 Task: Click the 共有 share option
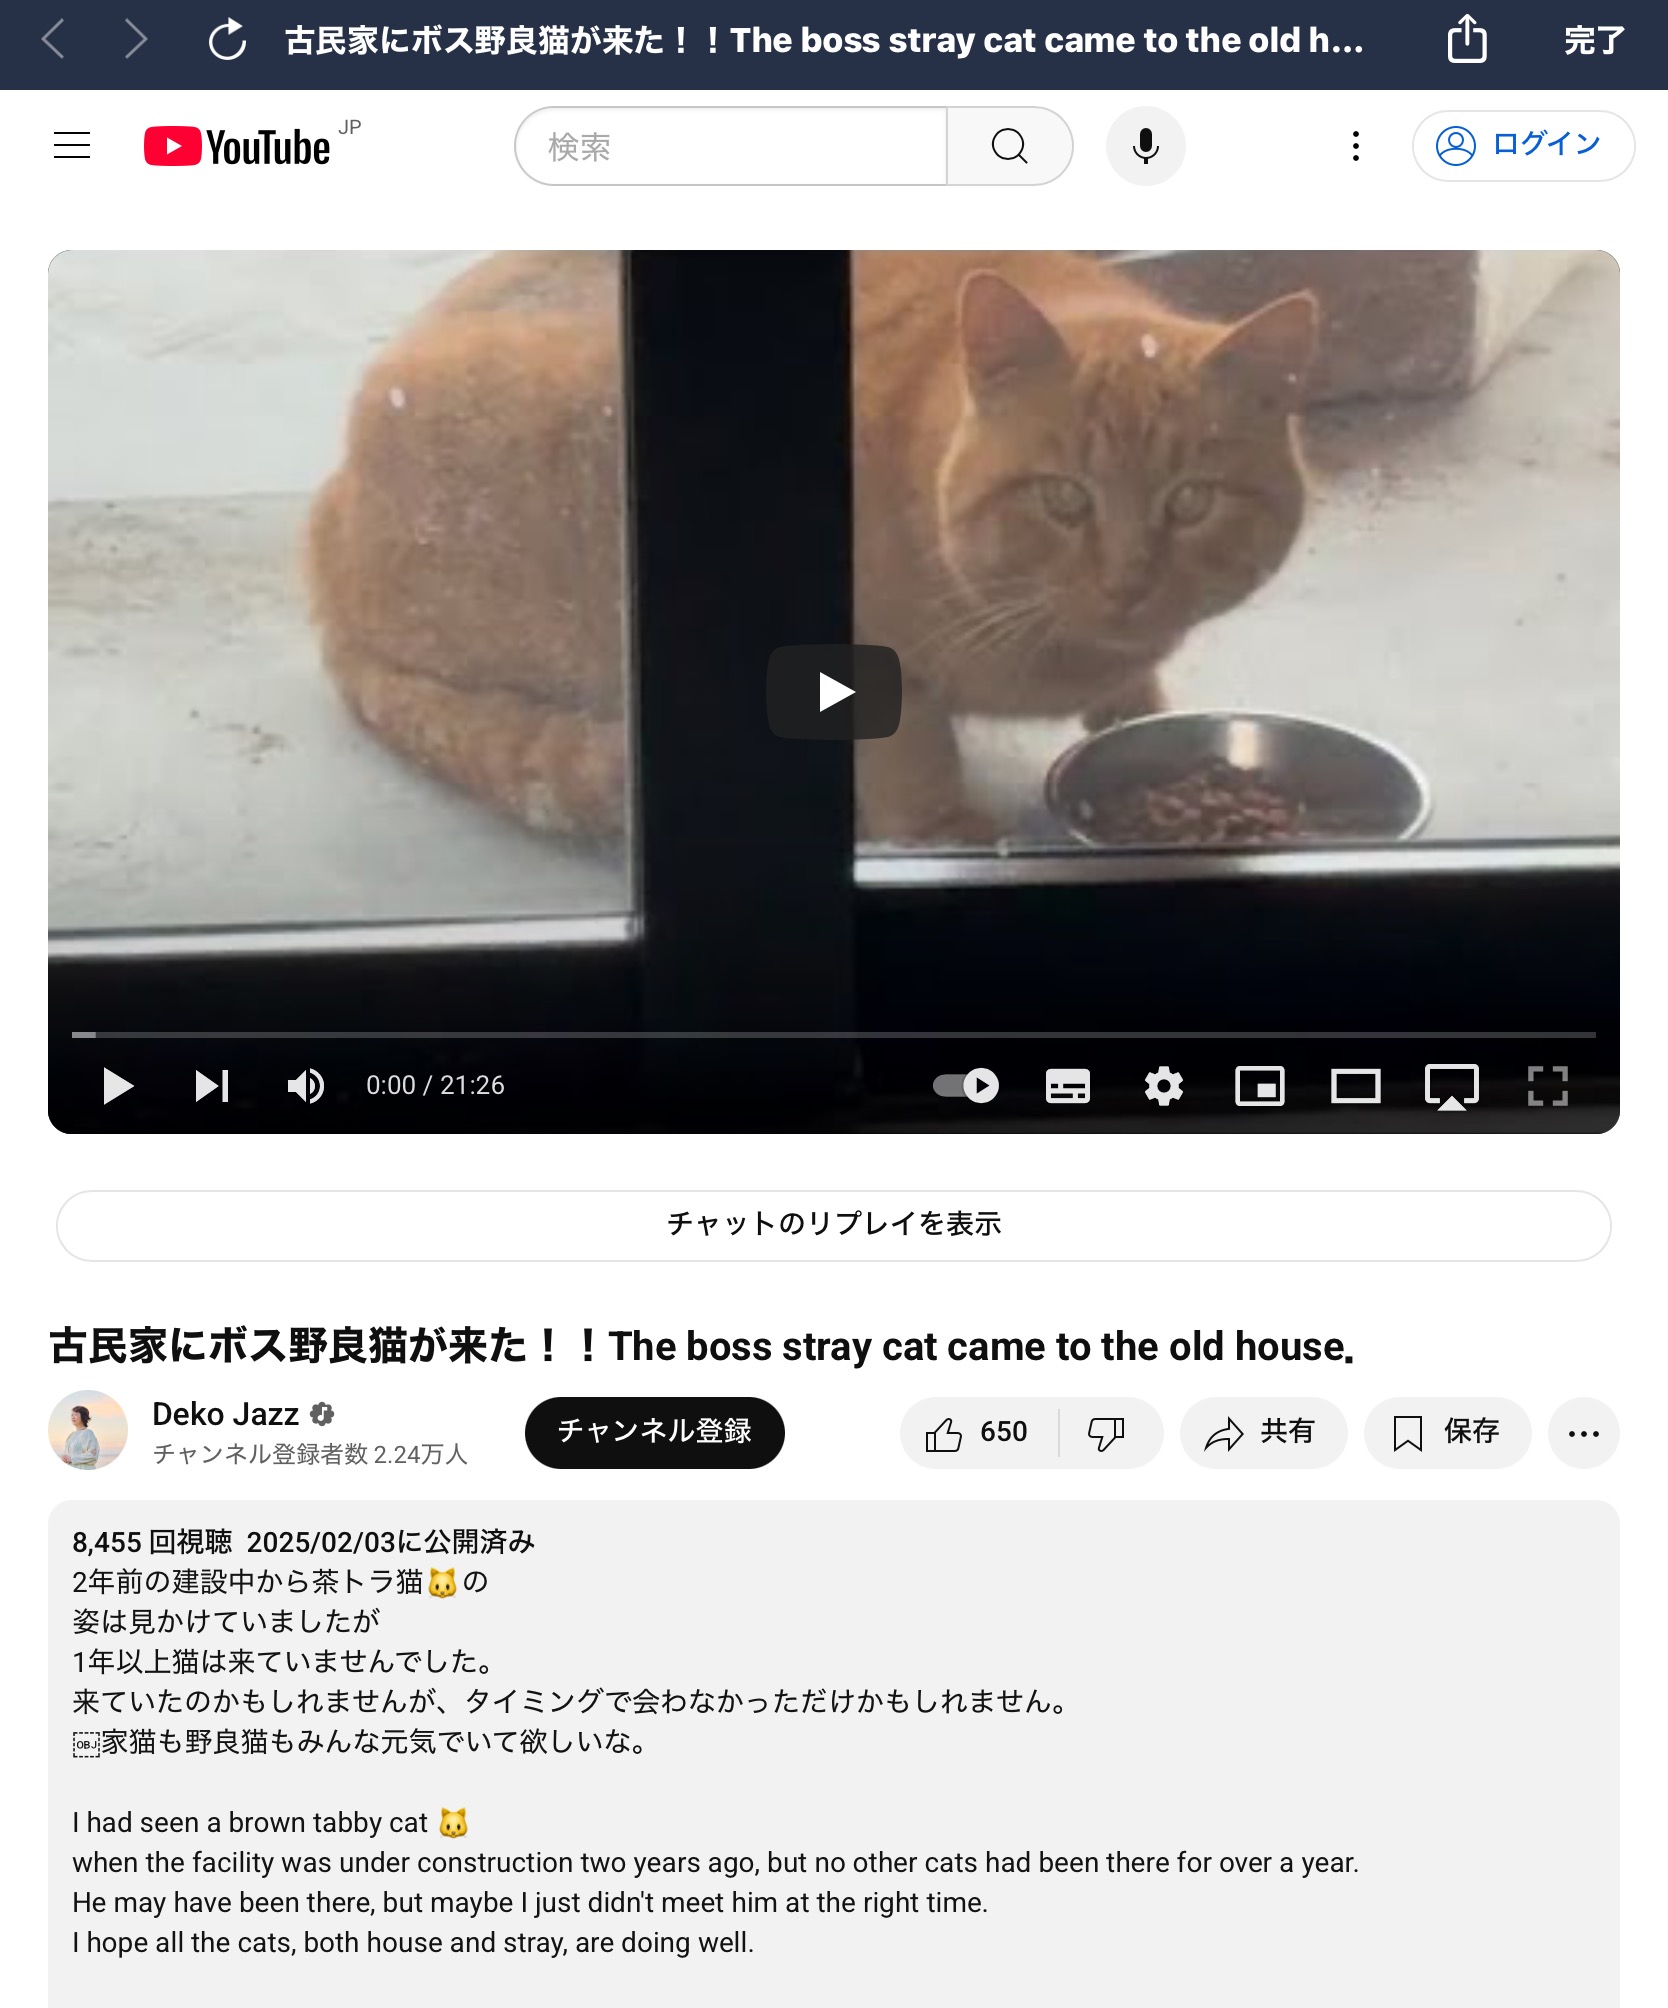point(1263,1433)
